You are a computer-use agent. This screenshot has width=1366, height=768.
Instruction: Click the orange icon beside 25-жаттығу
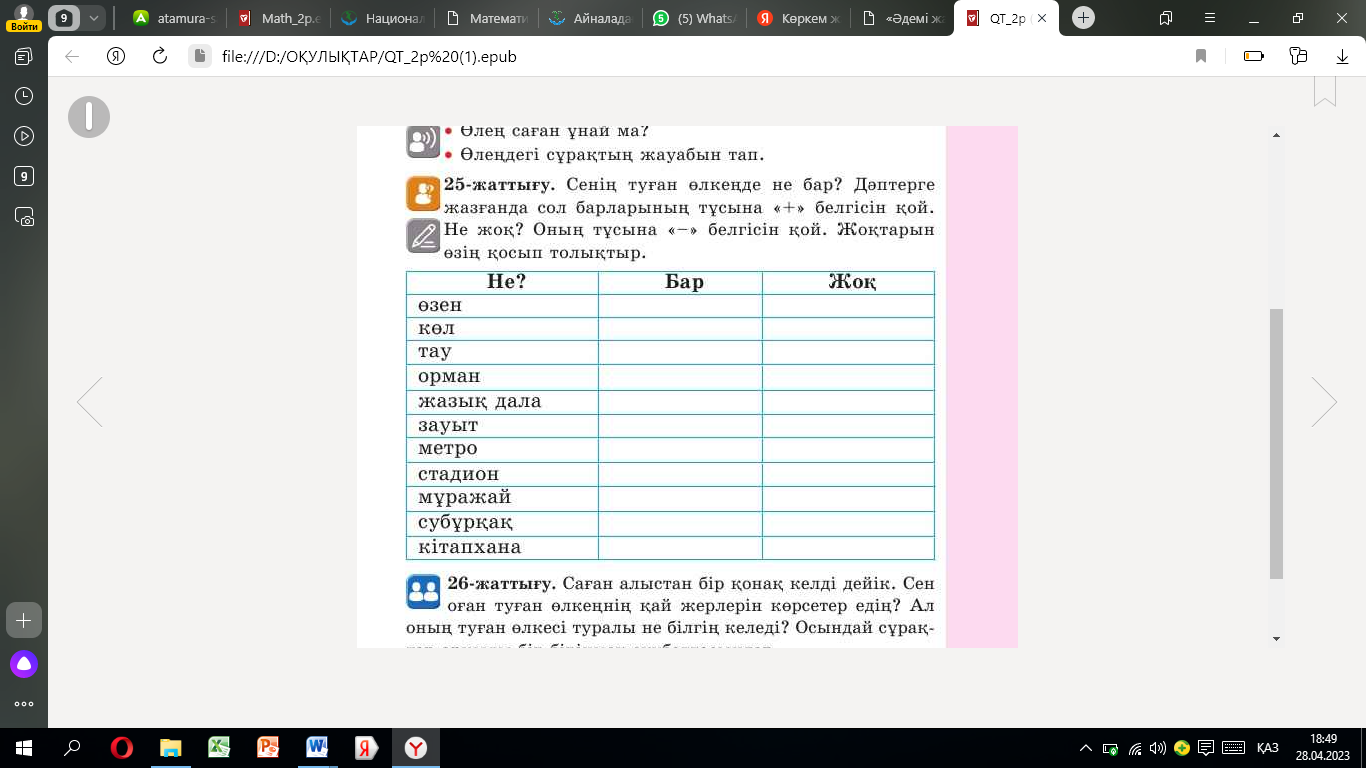tap(423, 193)
